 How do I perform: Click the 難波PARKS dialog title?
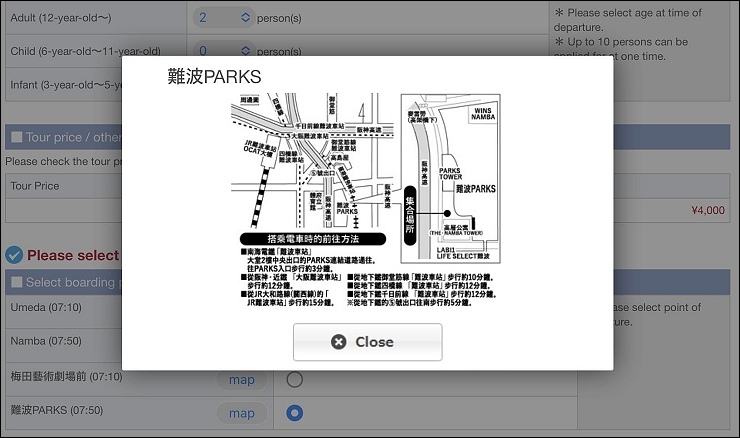point(214,76)
